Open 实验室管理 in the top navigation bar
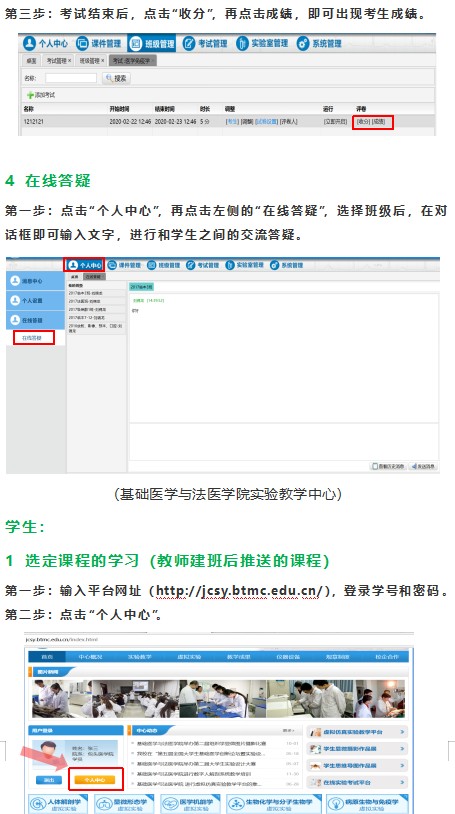 point(262,44)
